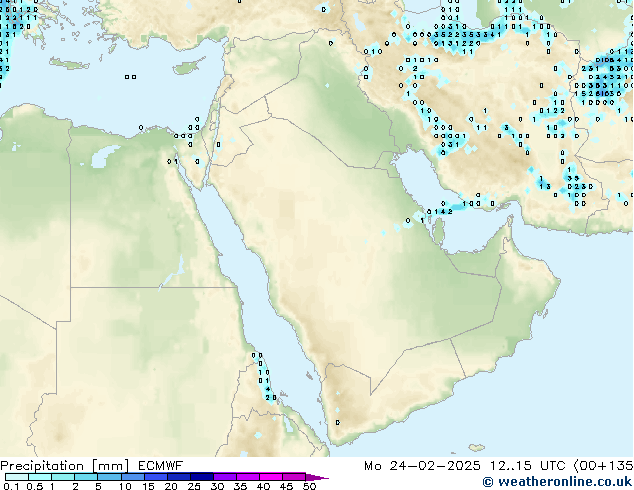Click the time text '12..15 UTC'

click(527, 466)
